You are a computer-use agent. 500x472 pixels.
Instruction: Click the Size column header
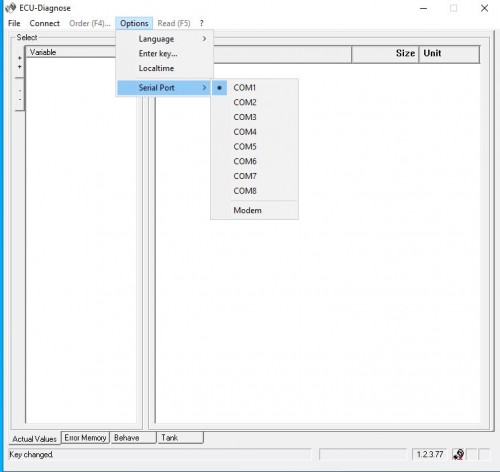pyautogui.click(x=385, y=53)
